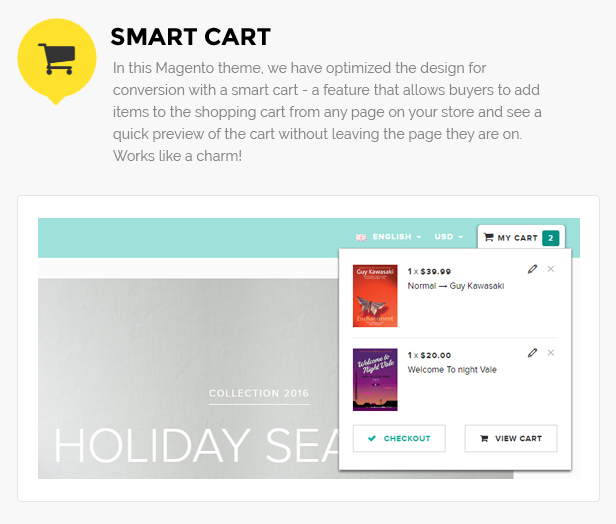Click the Welcome To night Vale product link

452,370
